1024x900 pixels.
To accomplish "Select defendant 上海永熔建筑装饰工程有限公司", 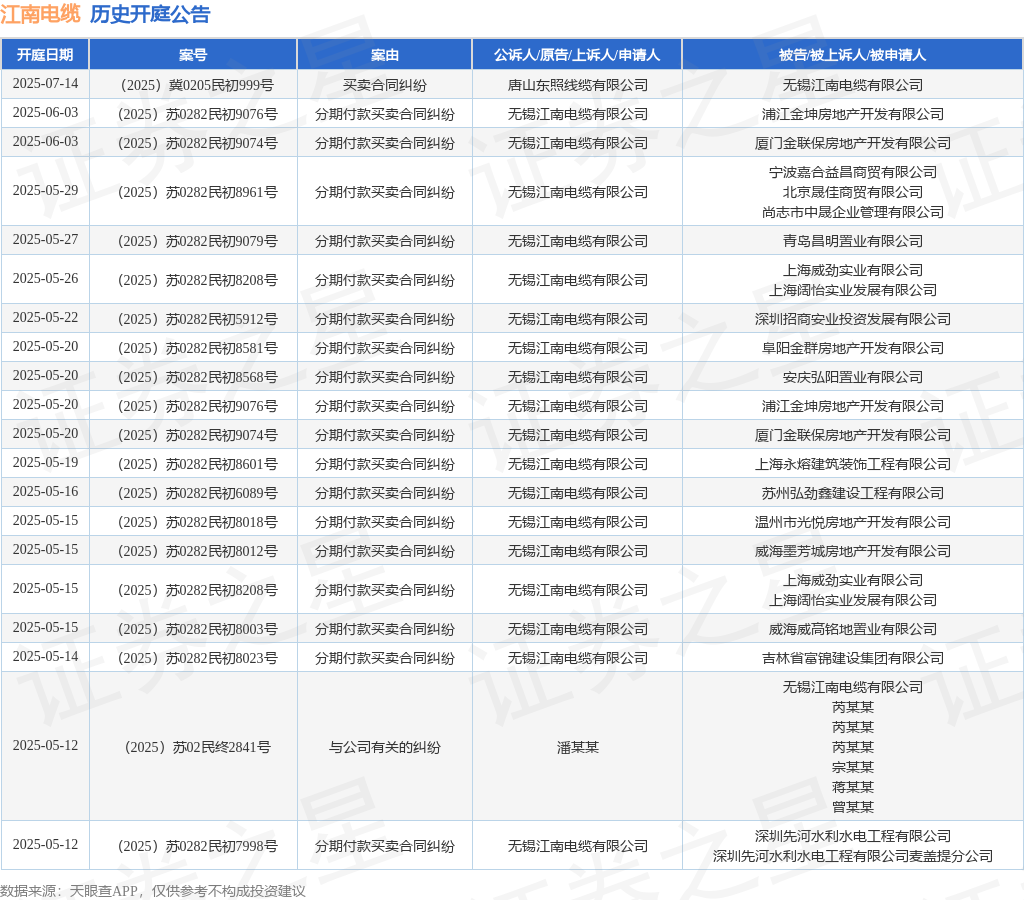I will 853,464.
